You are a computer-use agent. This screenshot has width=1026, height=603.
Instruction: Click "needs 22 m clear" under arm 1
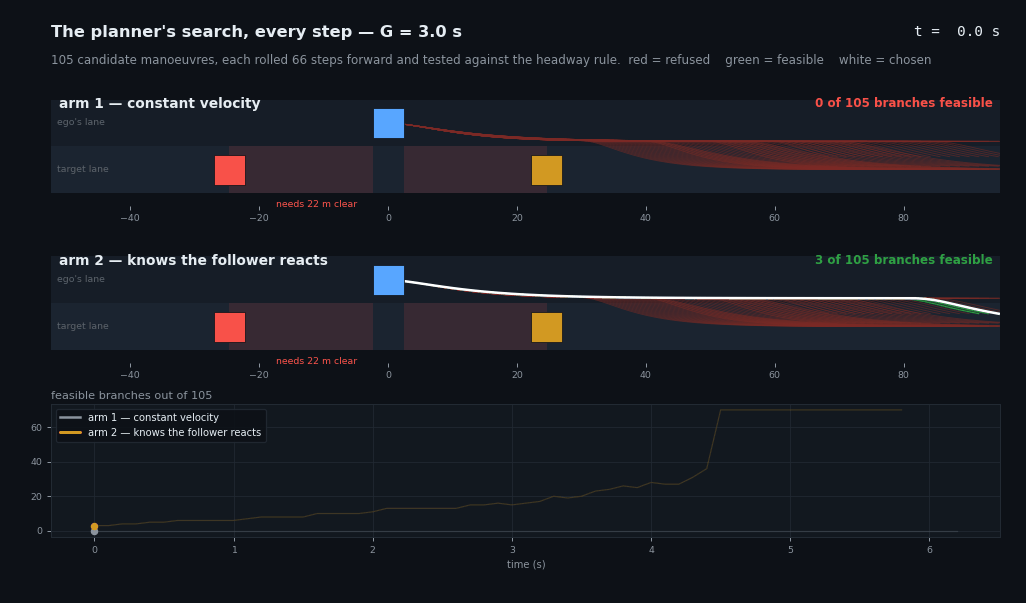317,204
